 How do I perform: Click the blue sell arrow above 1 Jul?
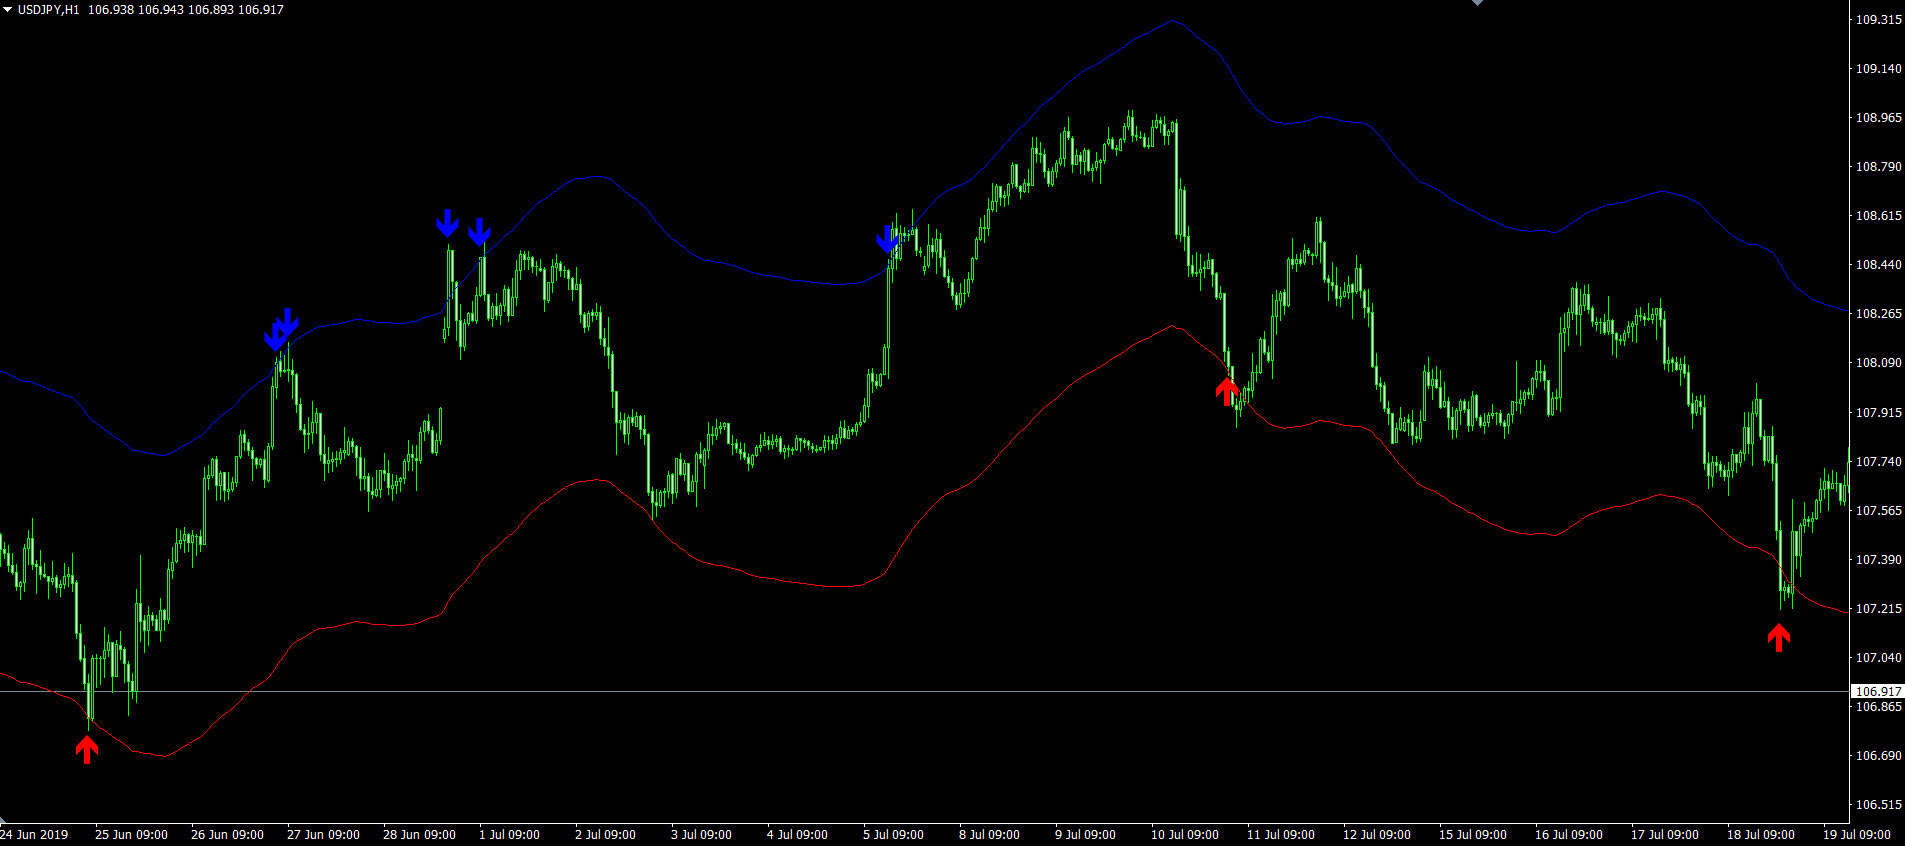[480, 231]
